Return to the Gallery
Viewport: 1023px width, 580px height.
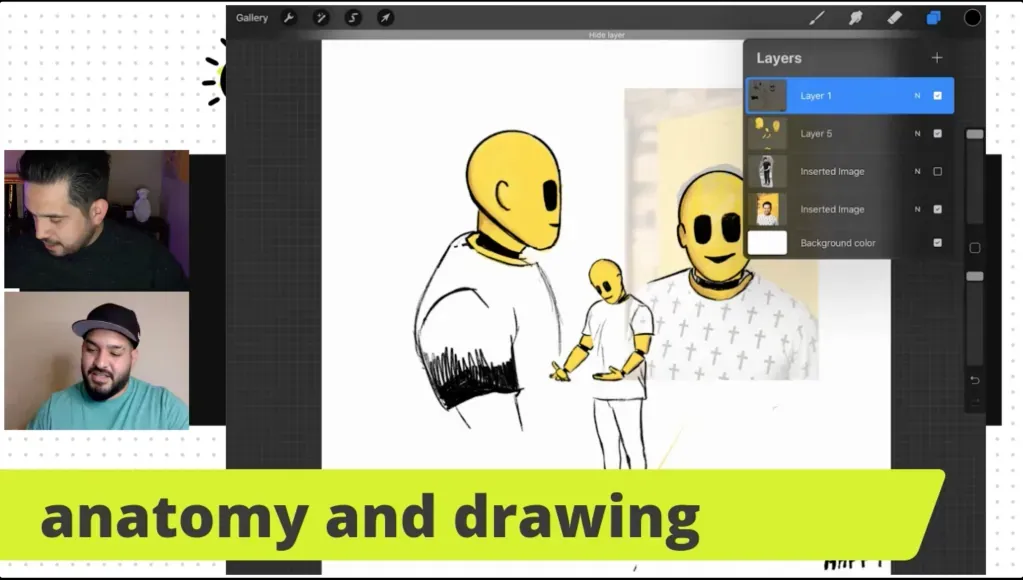point(252,18)
